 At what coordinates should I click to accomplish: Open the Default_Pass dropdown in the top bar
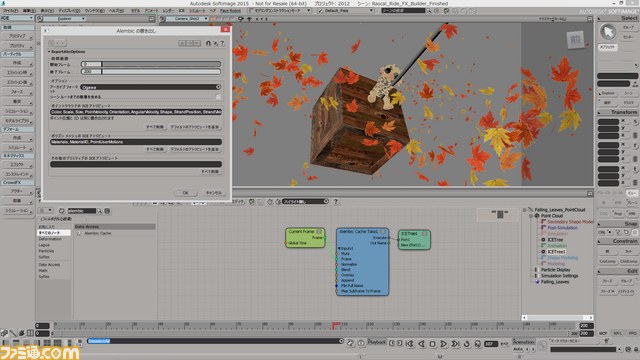pyautogui.click(x=346, y=11)
